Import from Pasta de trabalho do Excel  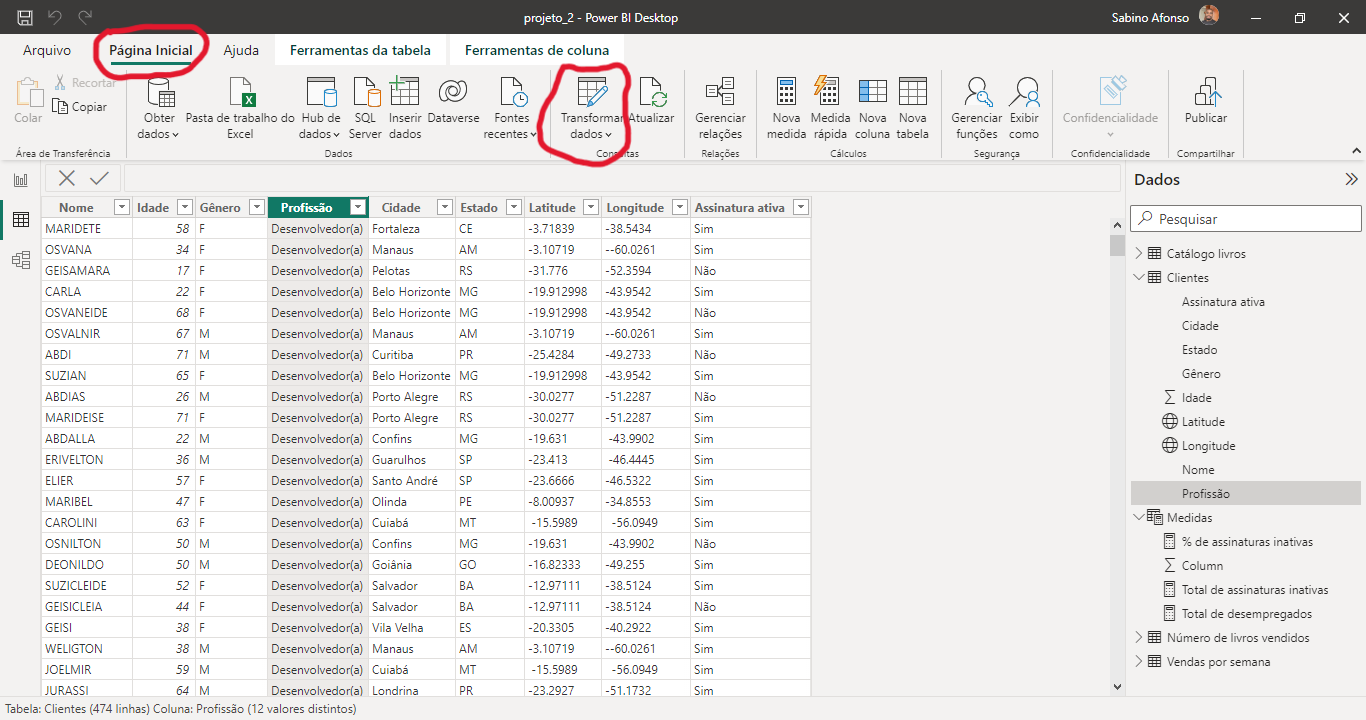pos(240,109)
